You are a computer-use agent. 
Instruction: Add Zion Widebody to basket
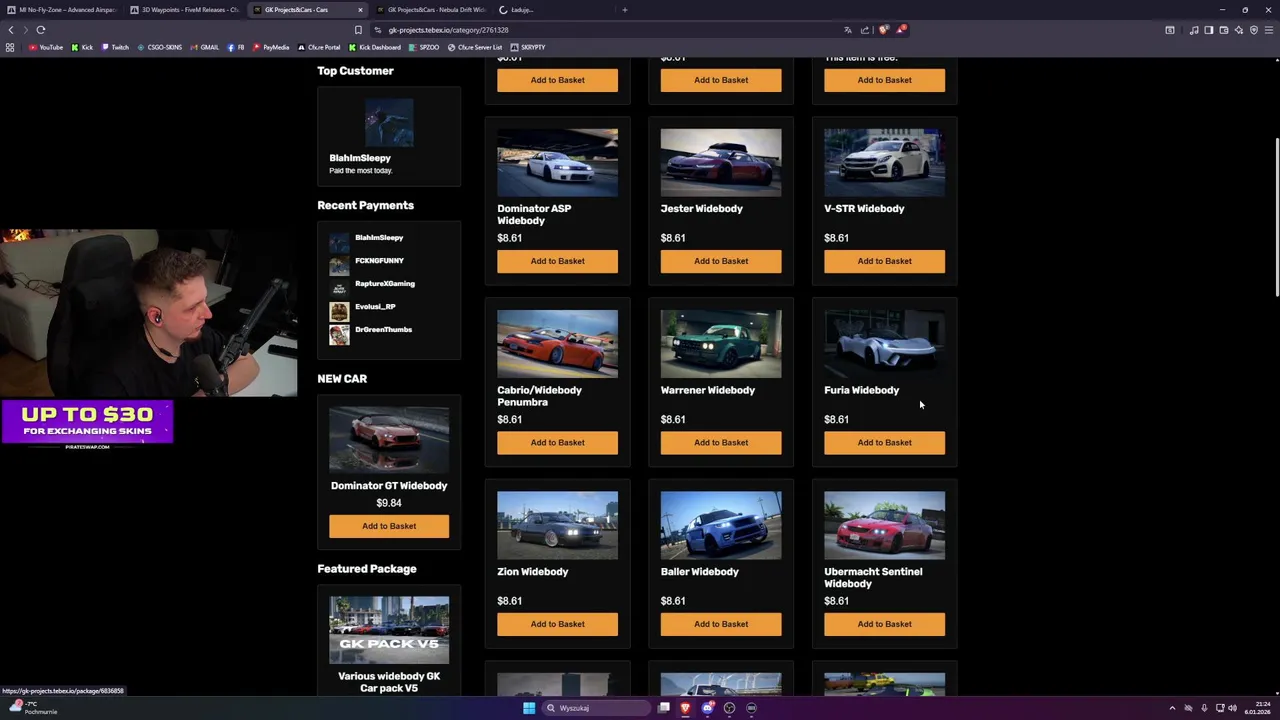(x=557, y=624)
